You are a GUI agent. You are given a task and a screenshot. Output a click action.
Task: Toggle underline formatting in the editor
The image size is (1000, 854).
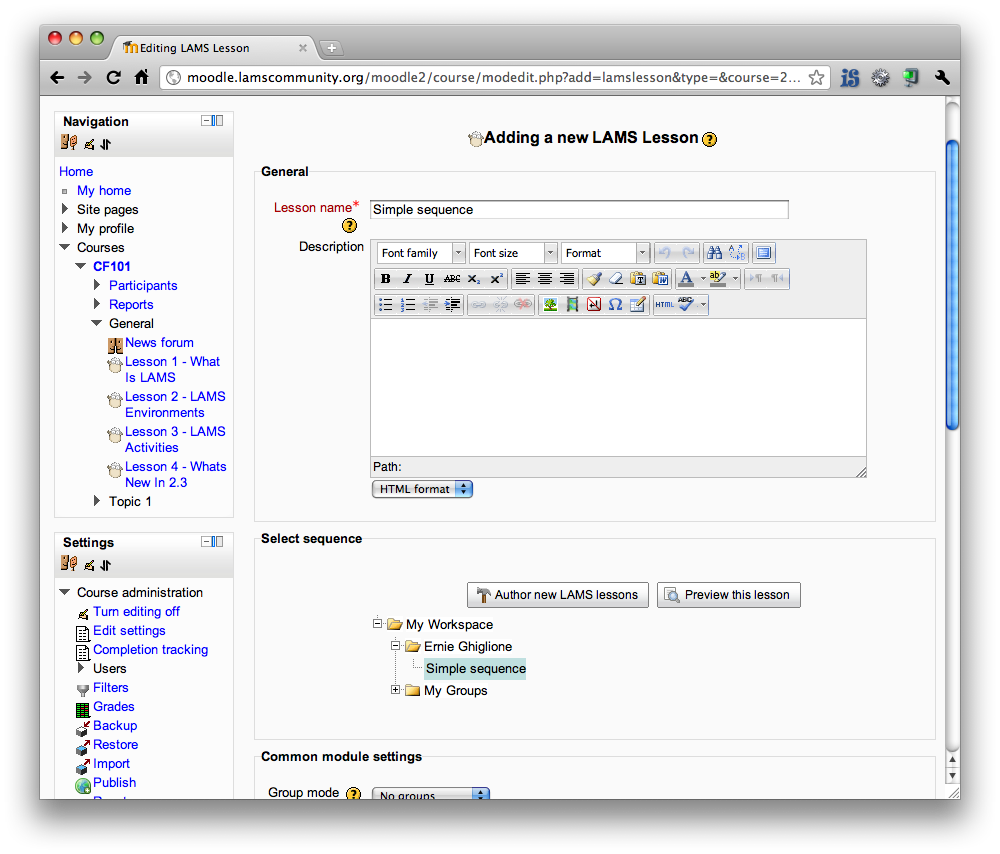pyautogui.click(x=429, y=279)
